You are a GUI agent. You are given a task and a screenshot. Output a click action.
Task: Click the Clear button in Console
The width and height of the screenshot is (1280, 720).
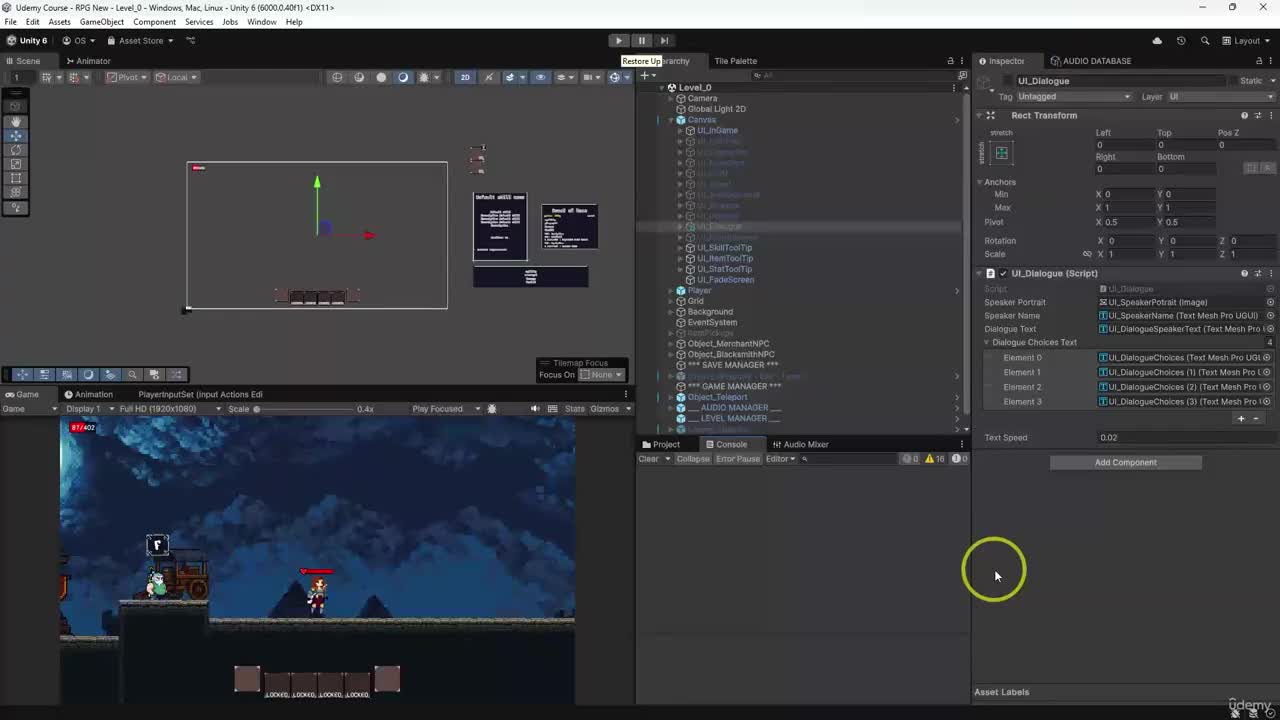649,459
